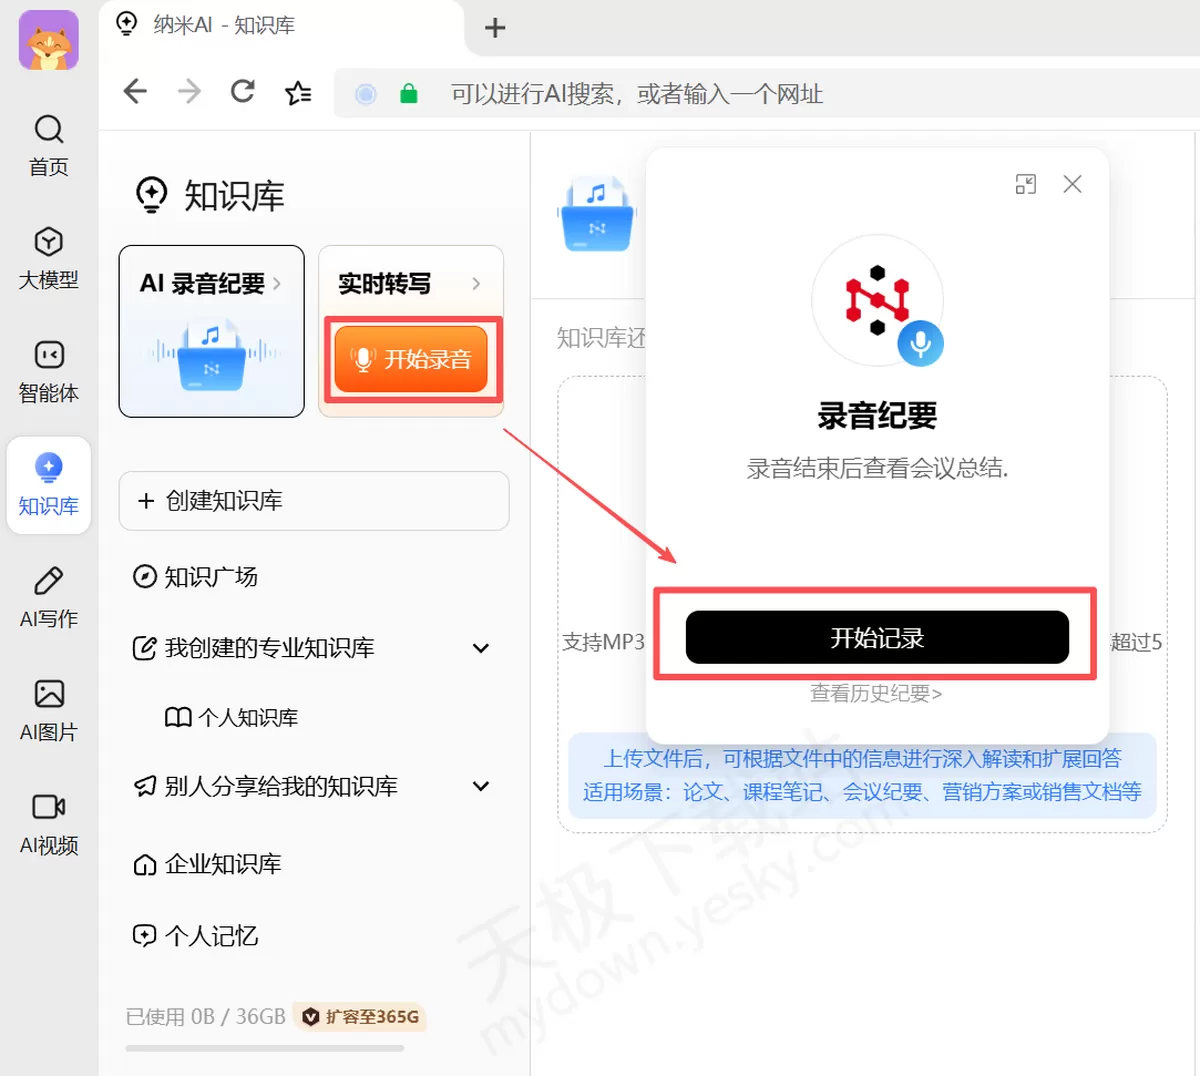1200x1076 pixels.
Task: Click the 录音结束后查看会议总结 text
Action: [x=877, y=468]
